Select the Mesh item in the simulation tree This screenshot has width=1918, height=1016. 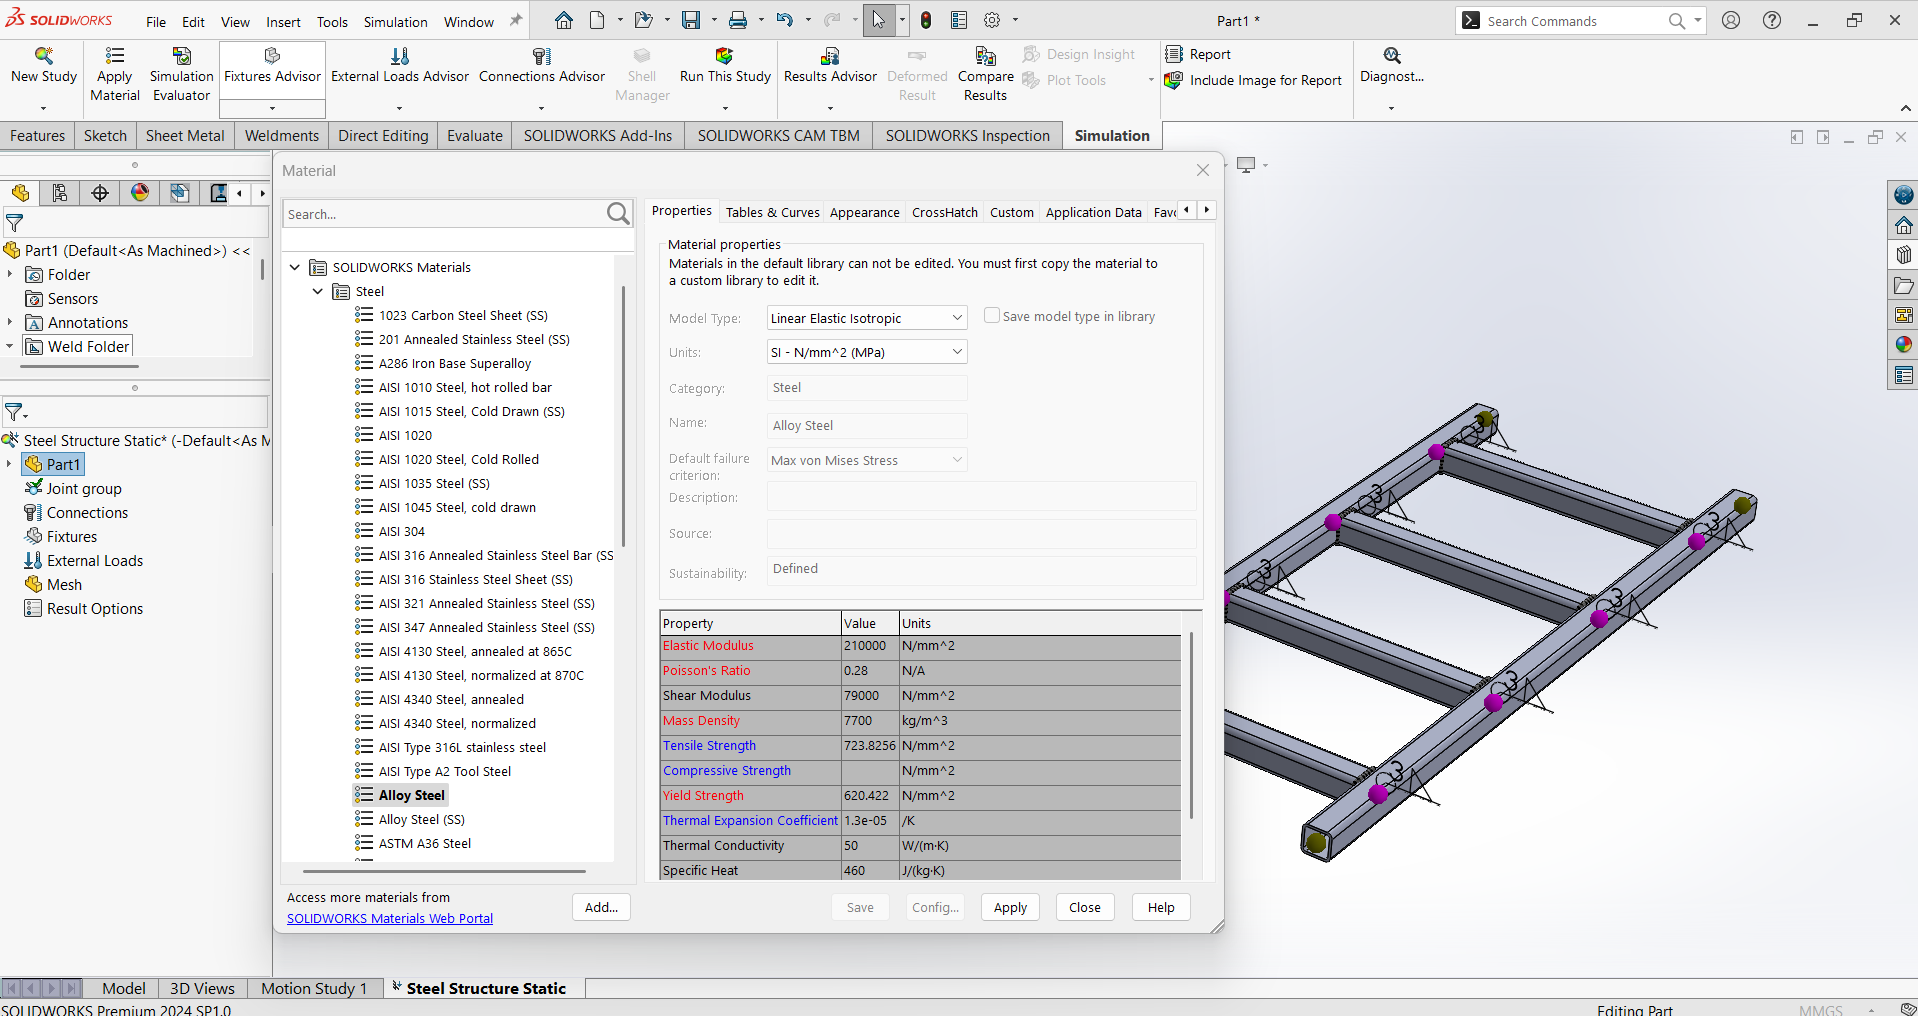click(x=64, y=584)
